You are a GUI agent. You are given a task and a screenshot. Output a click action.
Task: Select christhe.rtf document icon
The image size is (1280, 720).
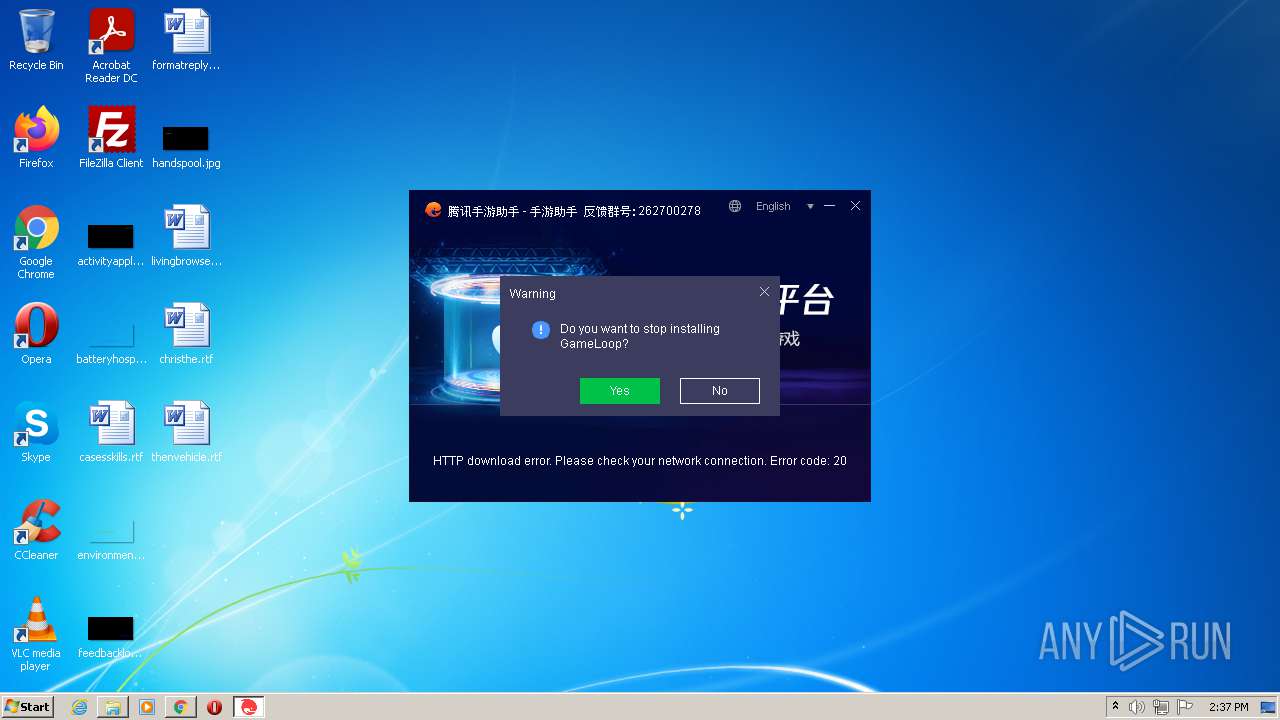[186, 334]
